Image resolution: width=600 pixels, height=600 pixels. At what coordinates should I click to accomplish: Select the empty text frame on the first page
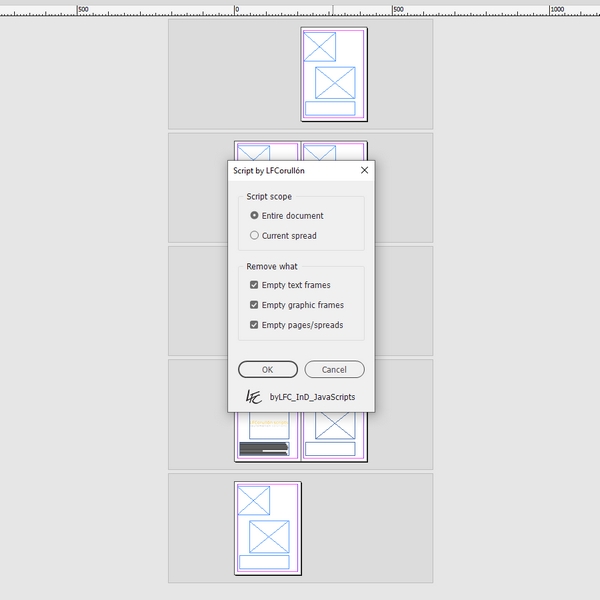point(330,108)
